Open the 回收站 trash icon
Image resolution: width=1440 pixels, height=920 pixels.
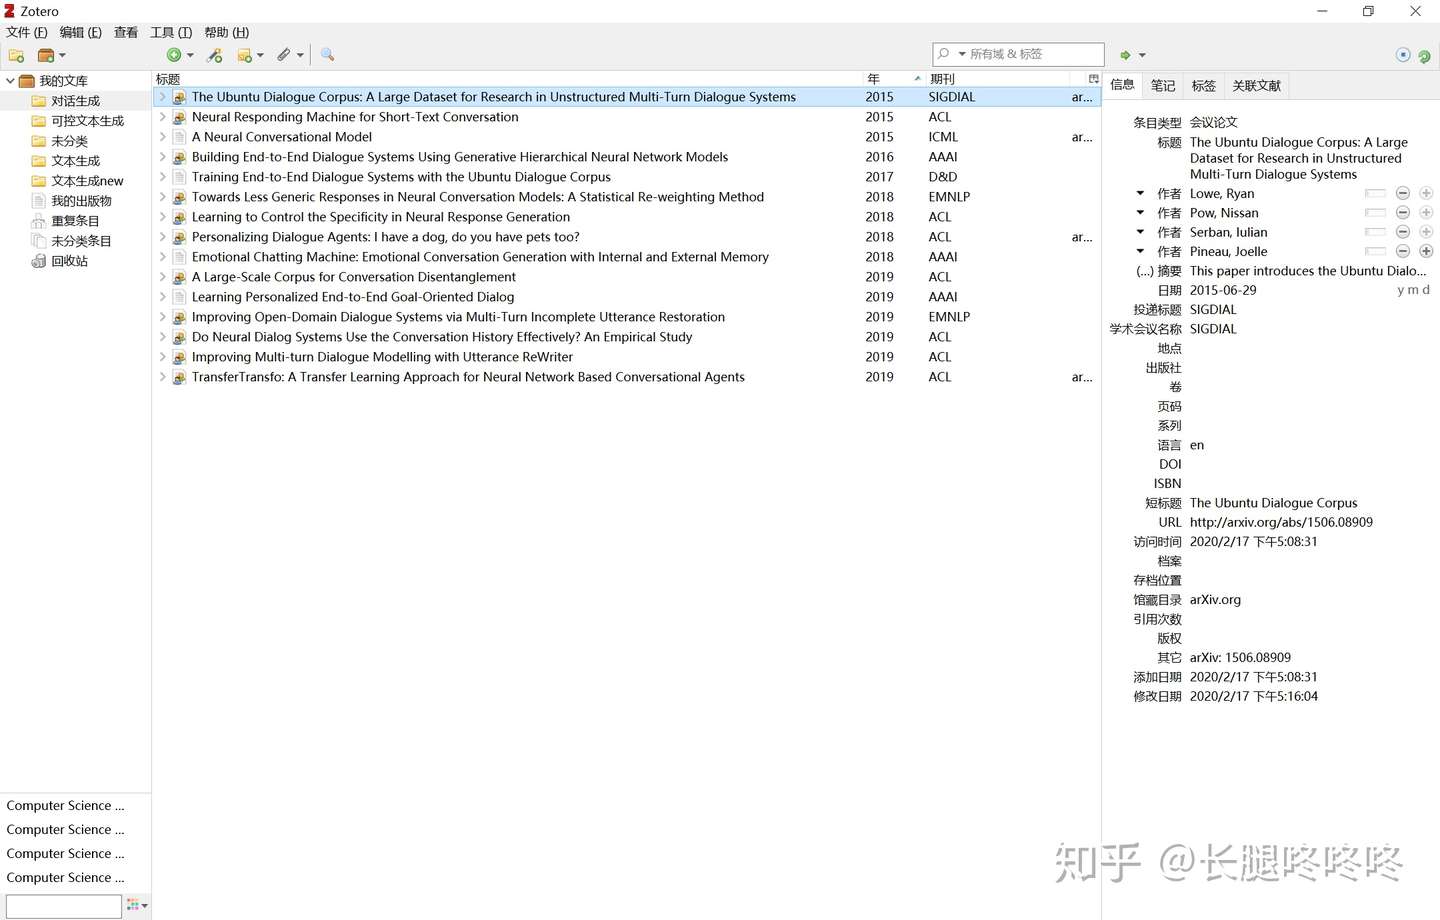click(39, 261)
